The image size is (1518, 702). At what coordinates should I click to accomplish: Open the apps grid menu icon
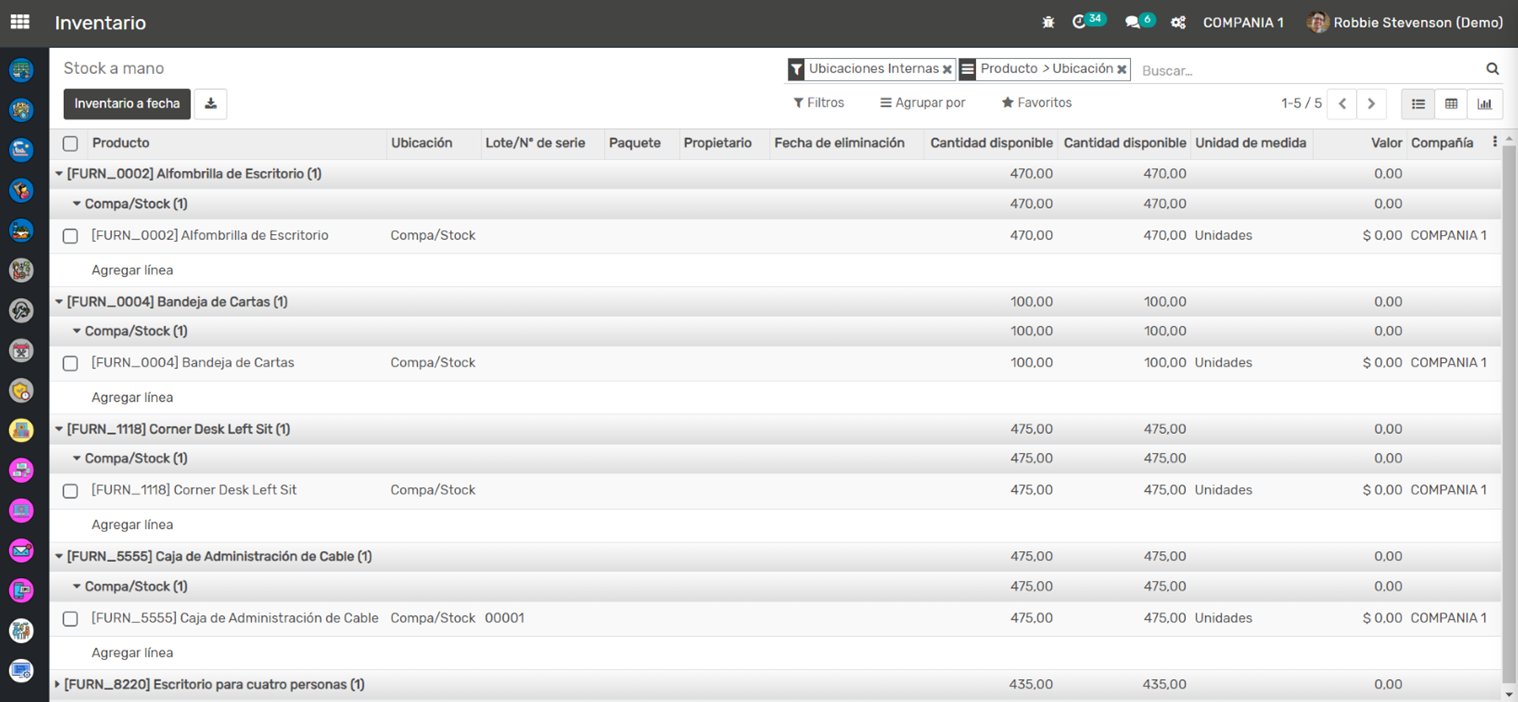[x=20, y=22]
